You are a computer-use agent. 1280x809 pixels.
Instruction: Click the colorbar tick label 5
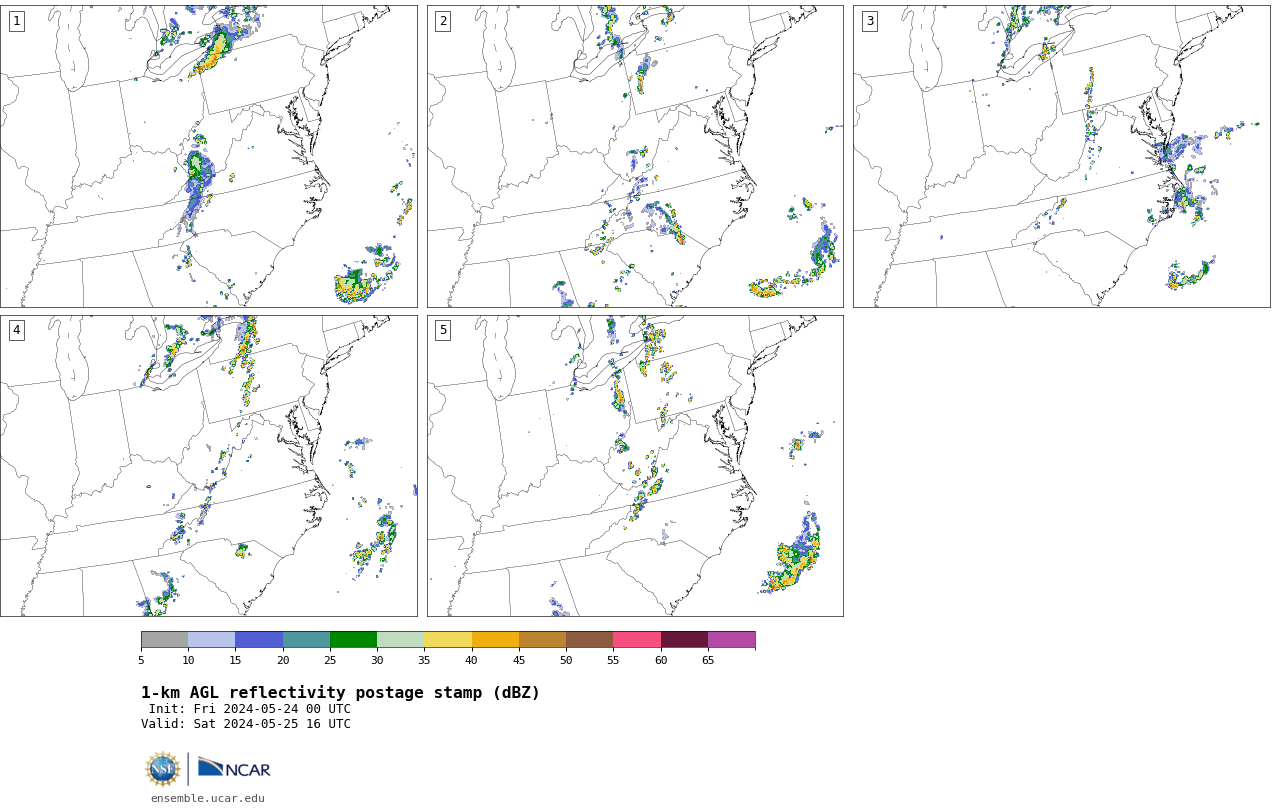click(x=141, y=660)
